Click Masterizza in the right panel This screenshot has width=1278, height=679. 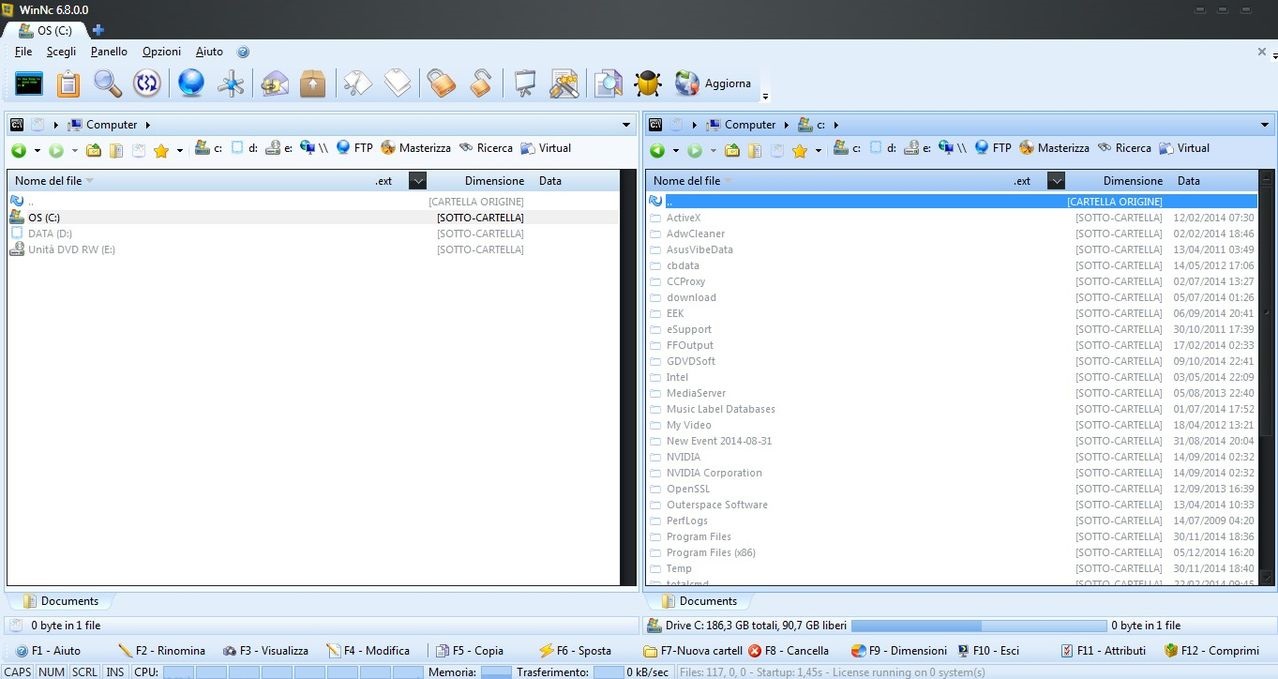click(1054, 148)
